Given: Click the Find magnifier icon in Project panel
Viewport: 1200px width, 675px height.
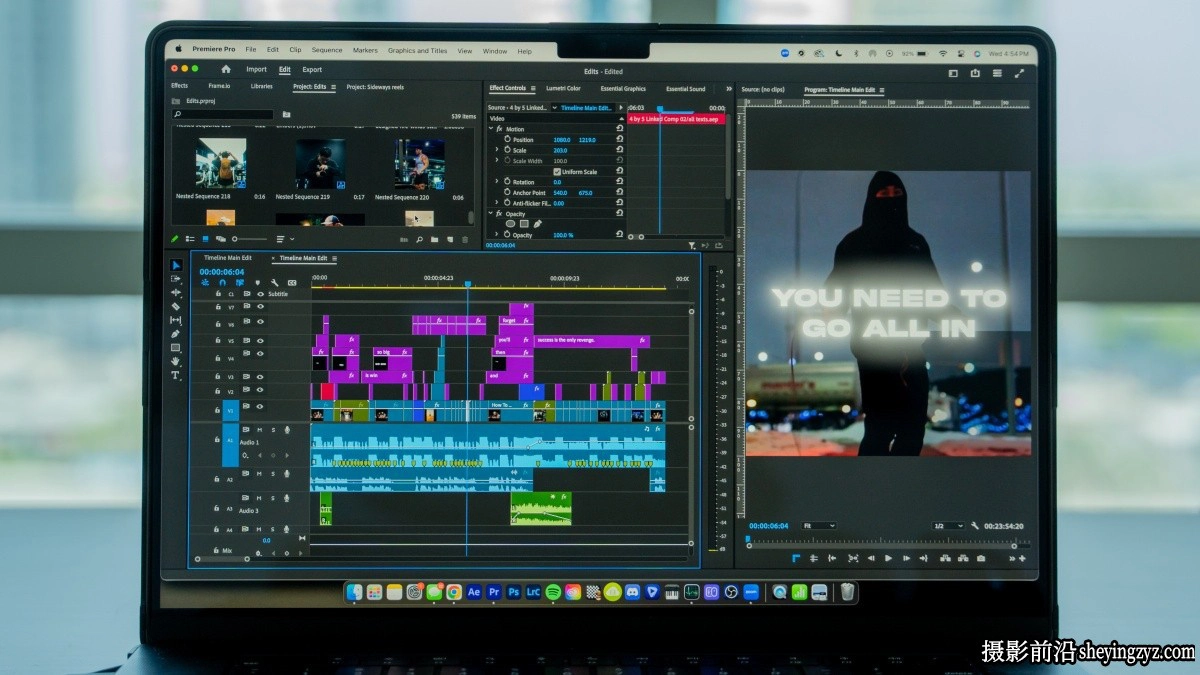Looking at the screenshot, I should coord(419,239).
